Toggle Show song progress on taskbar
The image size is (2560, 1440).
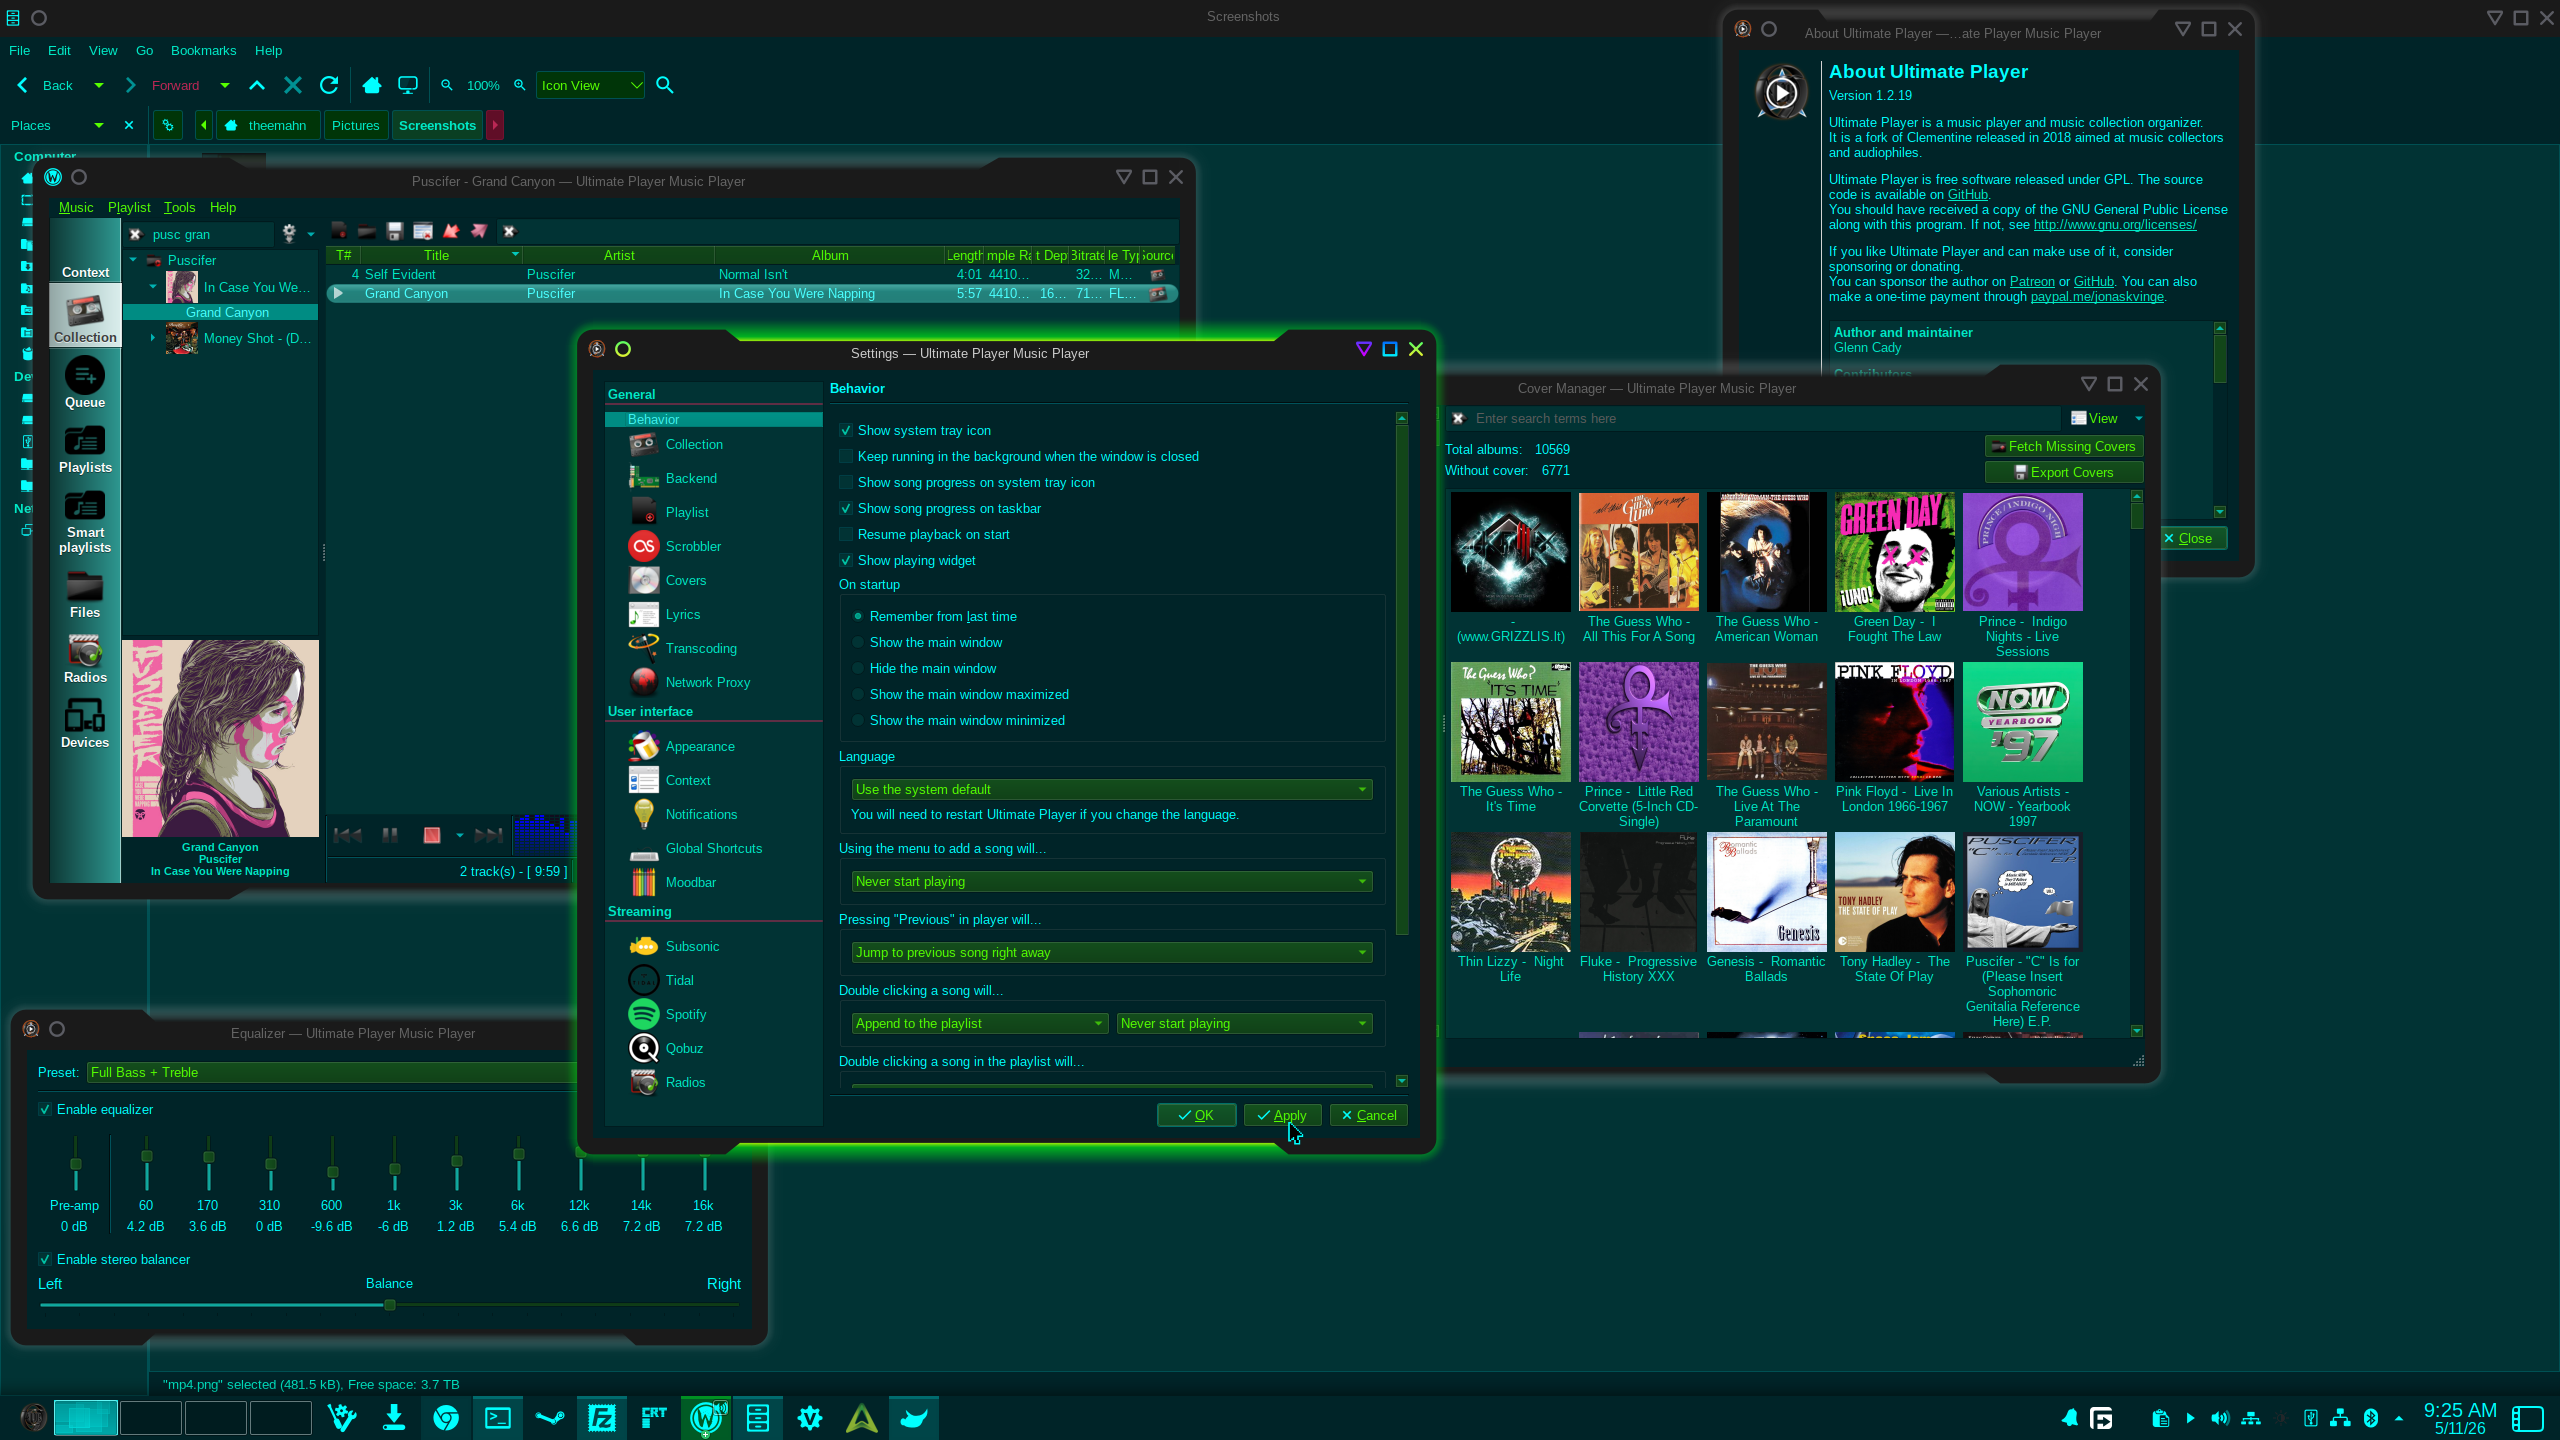tap(846, 509)
